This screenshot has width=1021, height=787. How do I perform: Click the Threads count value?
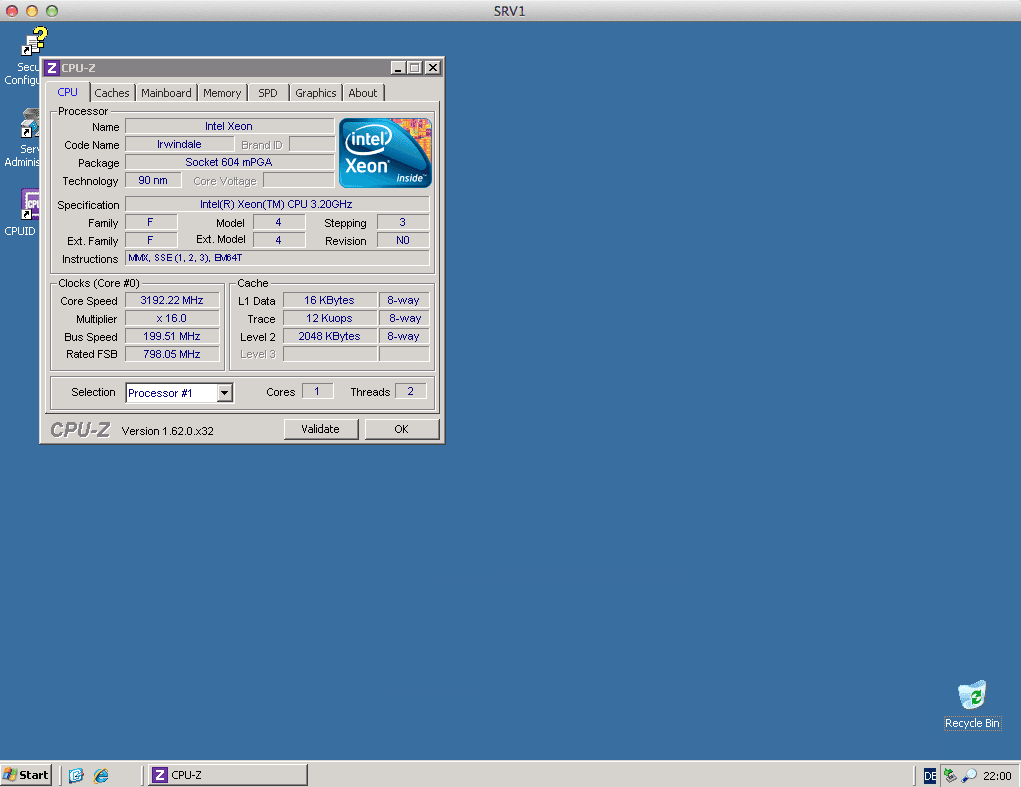click(410, 391)
